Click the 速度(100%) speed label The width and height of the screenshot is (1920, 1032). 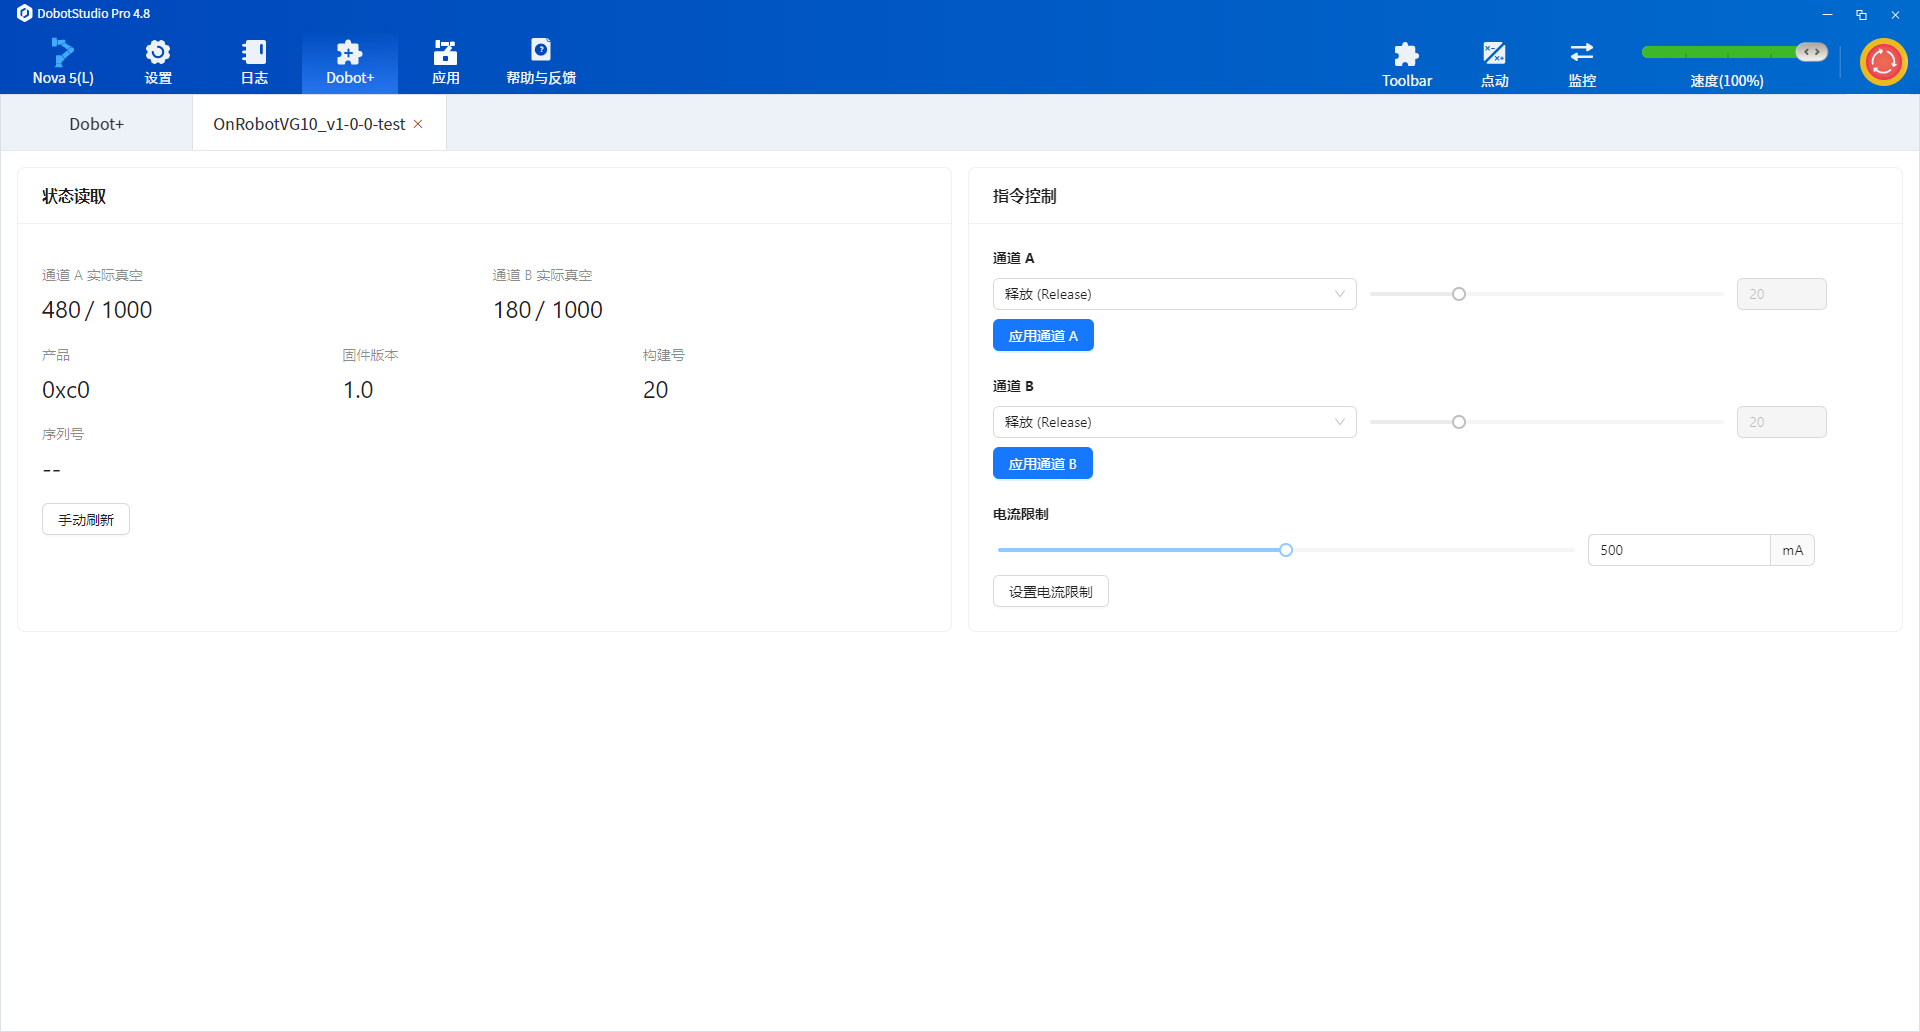1727,81
